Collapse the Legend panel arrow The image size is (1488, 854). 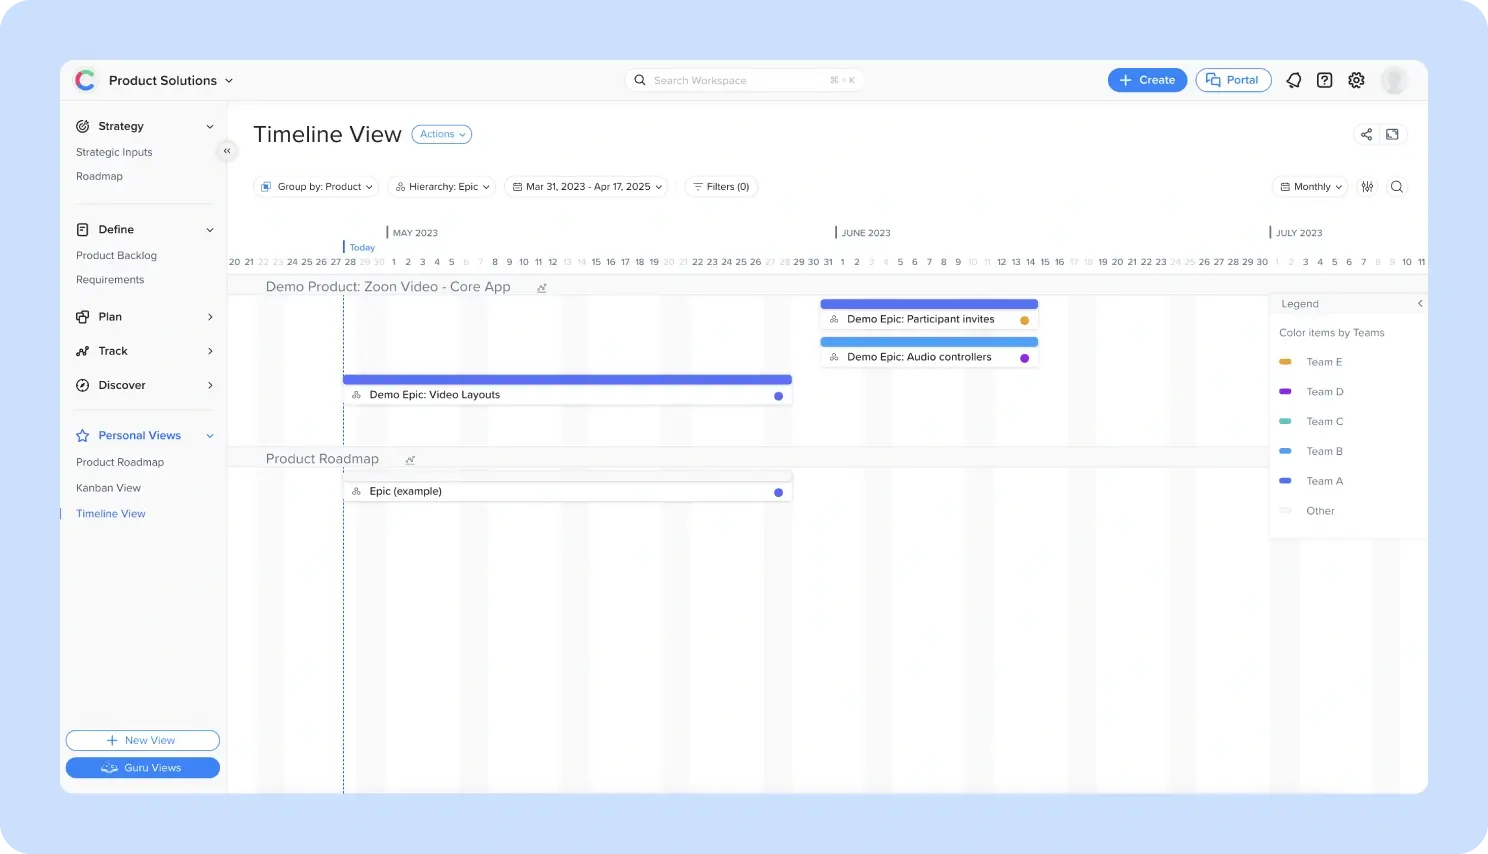point(1420,304)
